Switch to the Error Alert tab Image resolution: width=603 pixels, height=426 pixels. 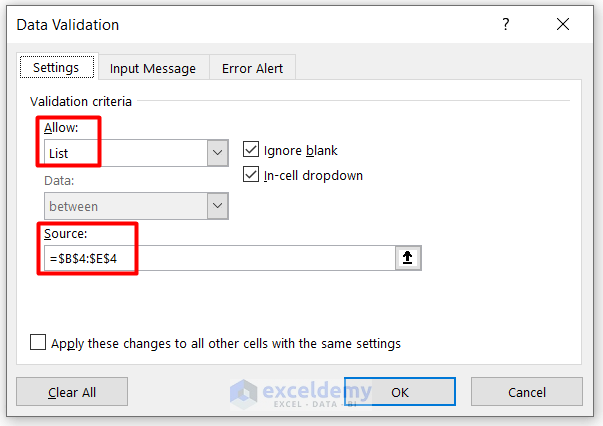click(x=253, y=68)
